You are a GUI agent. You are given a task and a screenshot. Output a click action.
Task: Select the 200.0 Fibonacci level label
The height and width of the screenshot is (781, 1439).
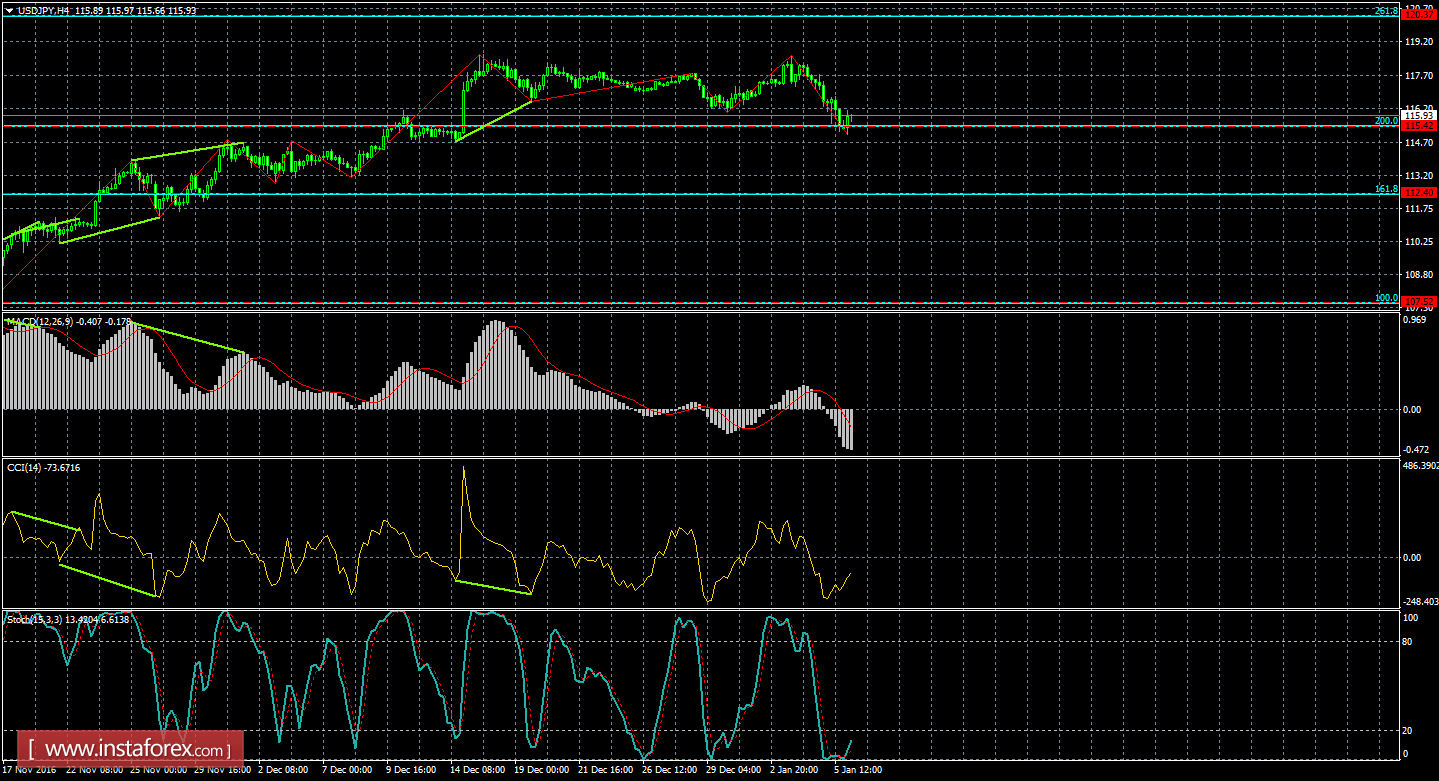coord(1385,121)
